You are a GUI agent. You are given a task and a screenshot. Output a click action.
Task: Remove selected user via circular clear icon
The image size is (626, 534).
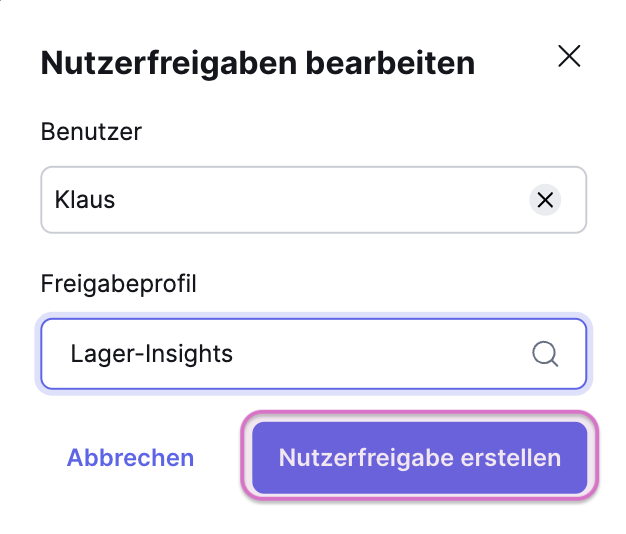[545, 200]
